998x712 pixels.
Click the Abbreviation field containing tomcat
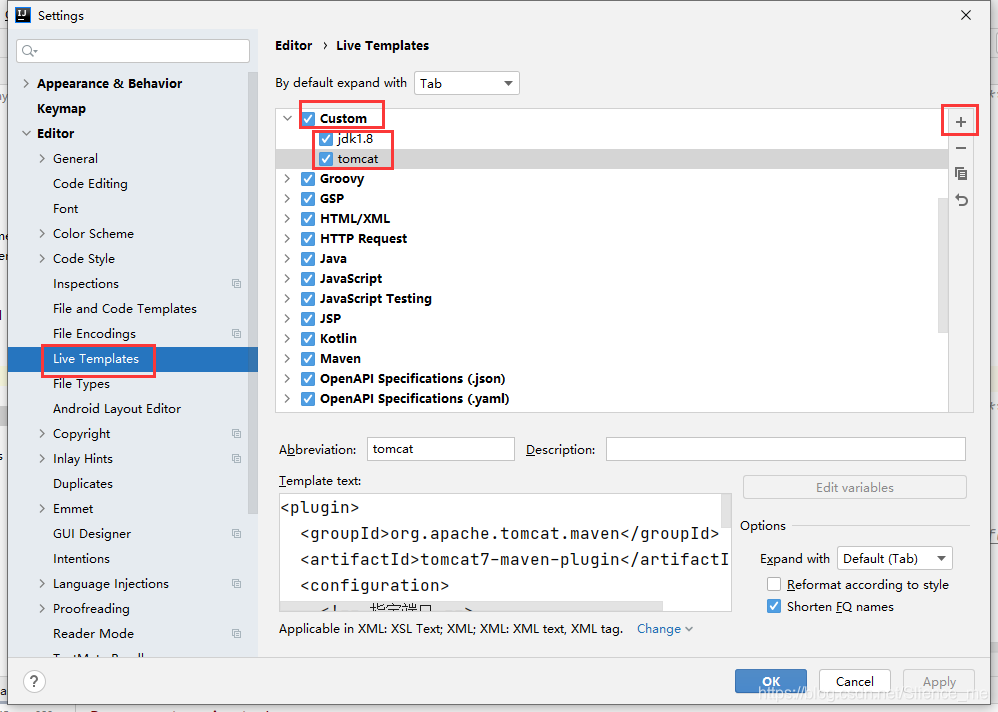click(x=440, y=449)
